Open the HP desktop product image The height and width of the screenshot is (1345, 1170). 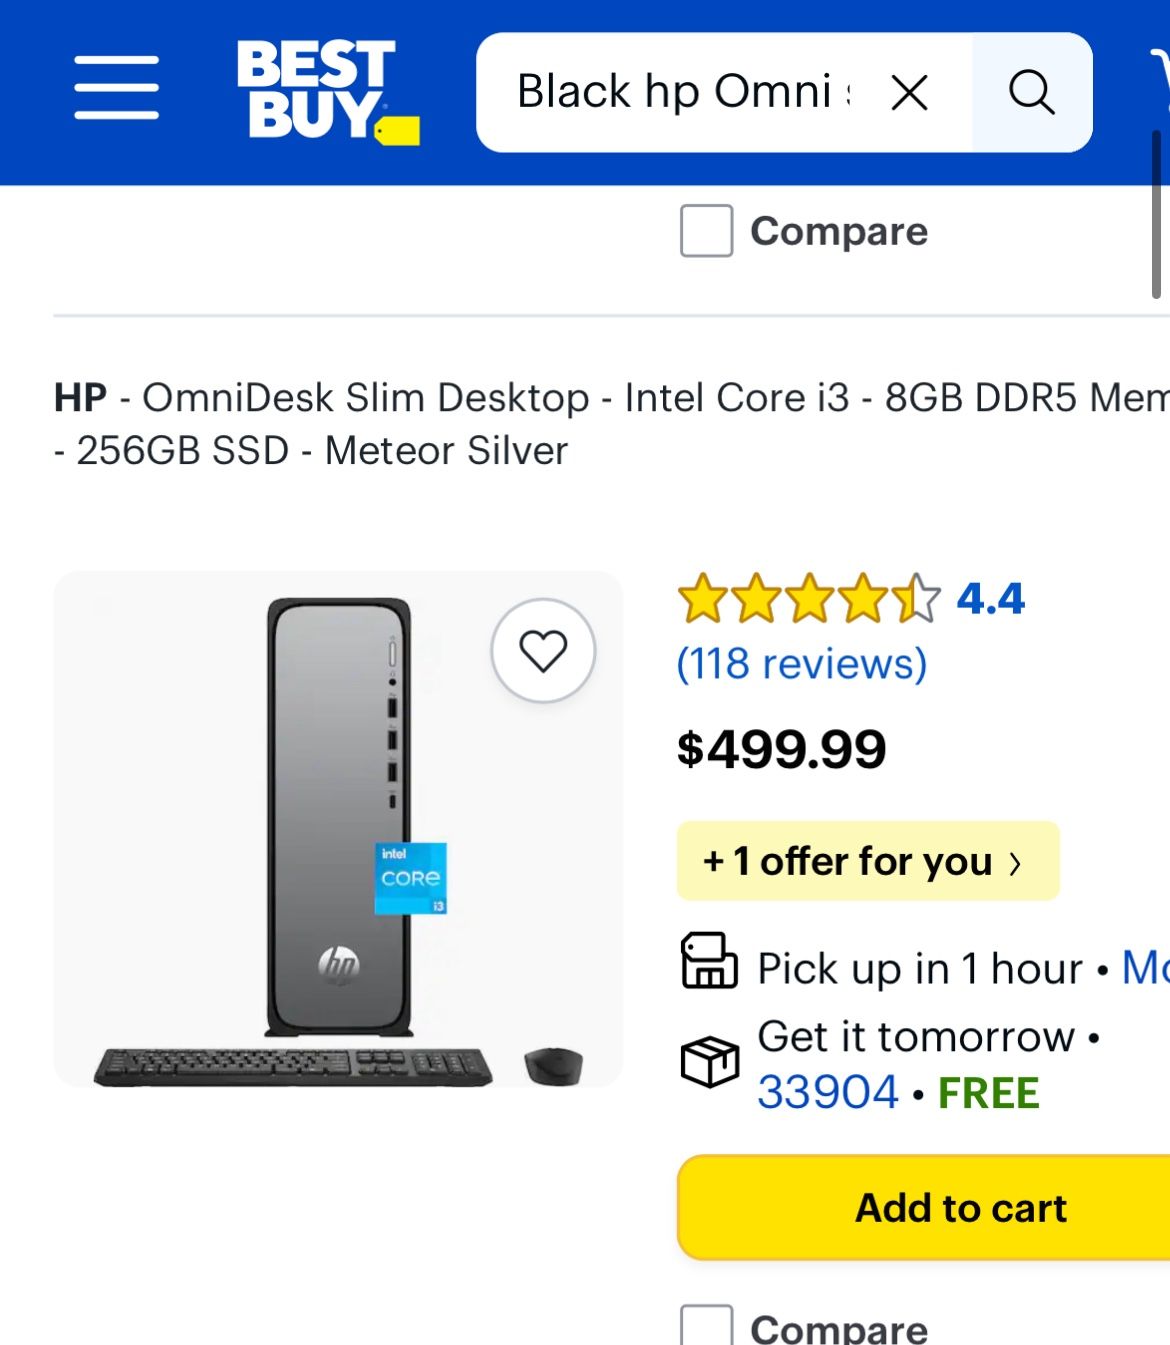point(338,829)
